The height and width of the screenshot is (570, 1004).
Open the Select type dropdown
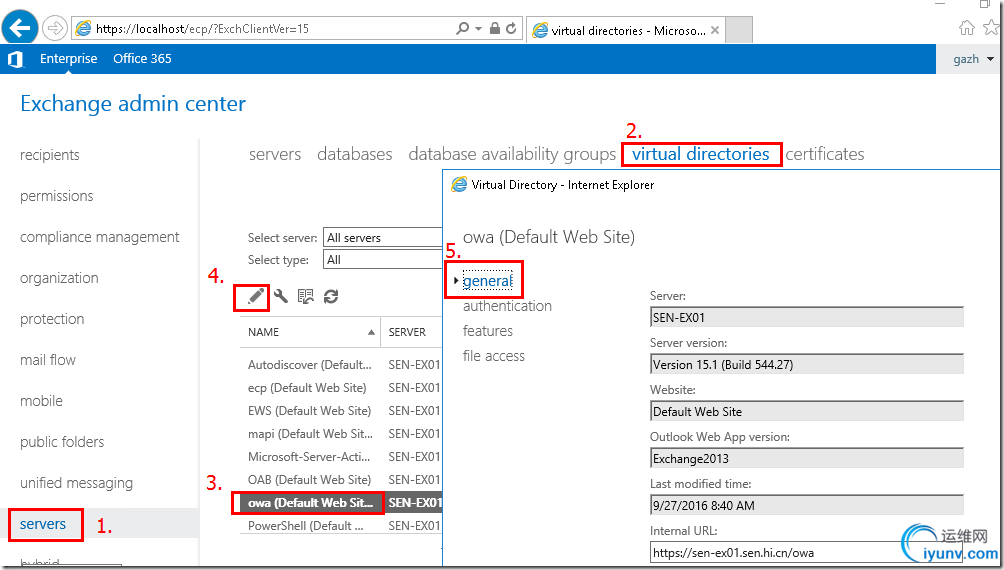(x=383, y=259)
